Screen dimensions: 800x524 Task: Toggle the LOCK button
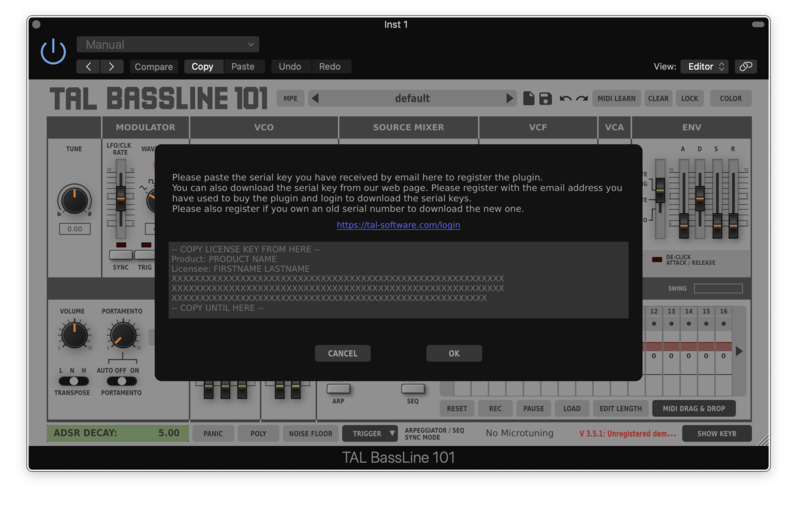click(x=689, y=98)
